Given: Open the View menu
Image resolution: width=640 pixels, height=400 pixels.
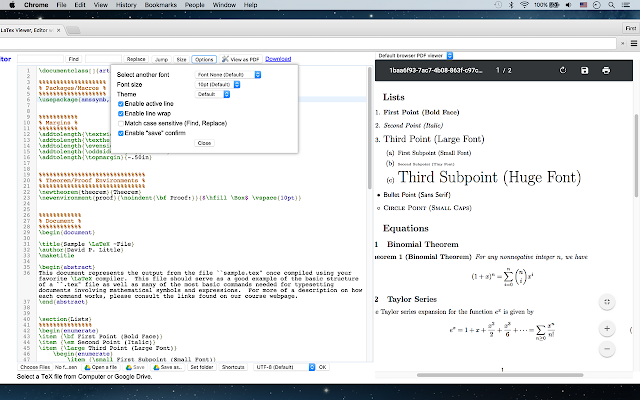Looking at the screenshot, I should [x=100, y=5].
